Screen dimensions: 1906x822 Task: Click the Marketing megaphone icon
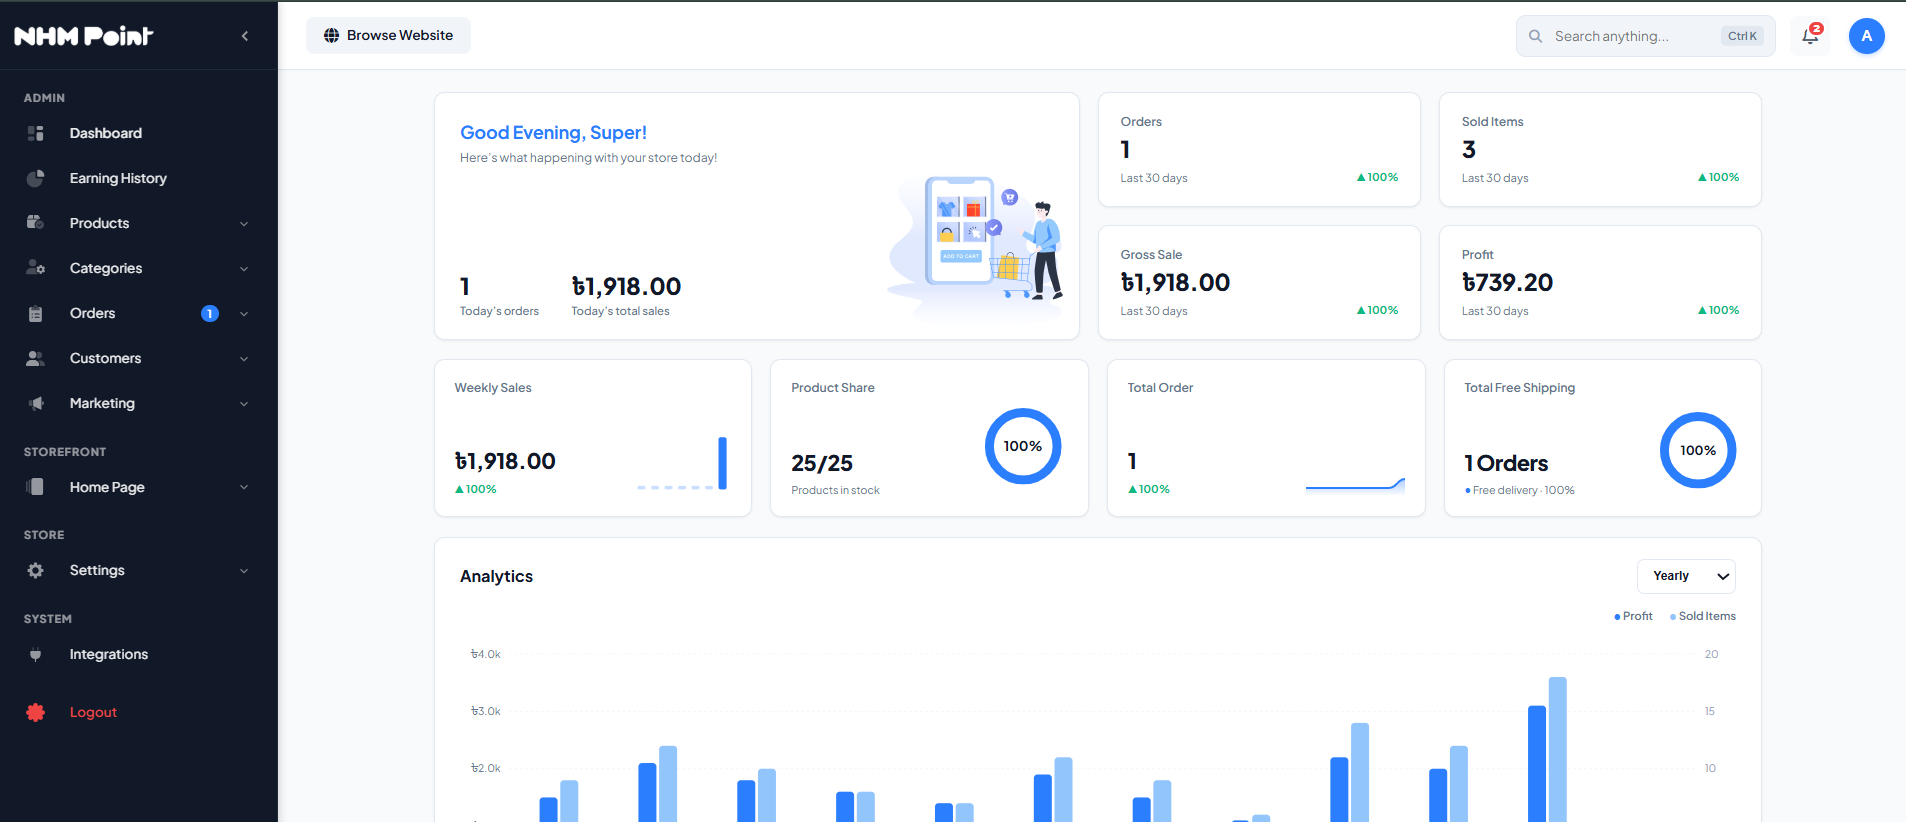[36, 403]
